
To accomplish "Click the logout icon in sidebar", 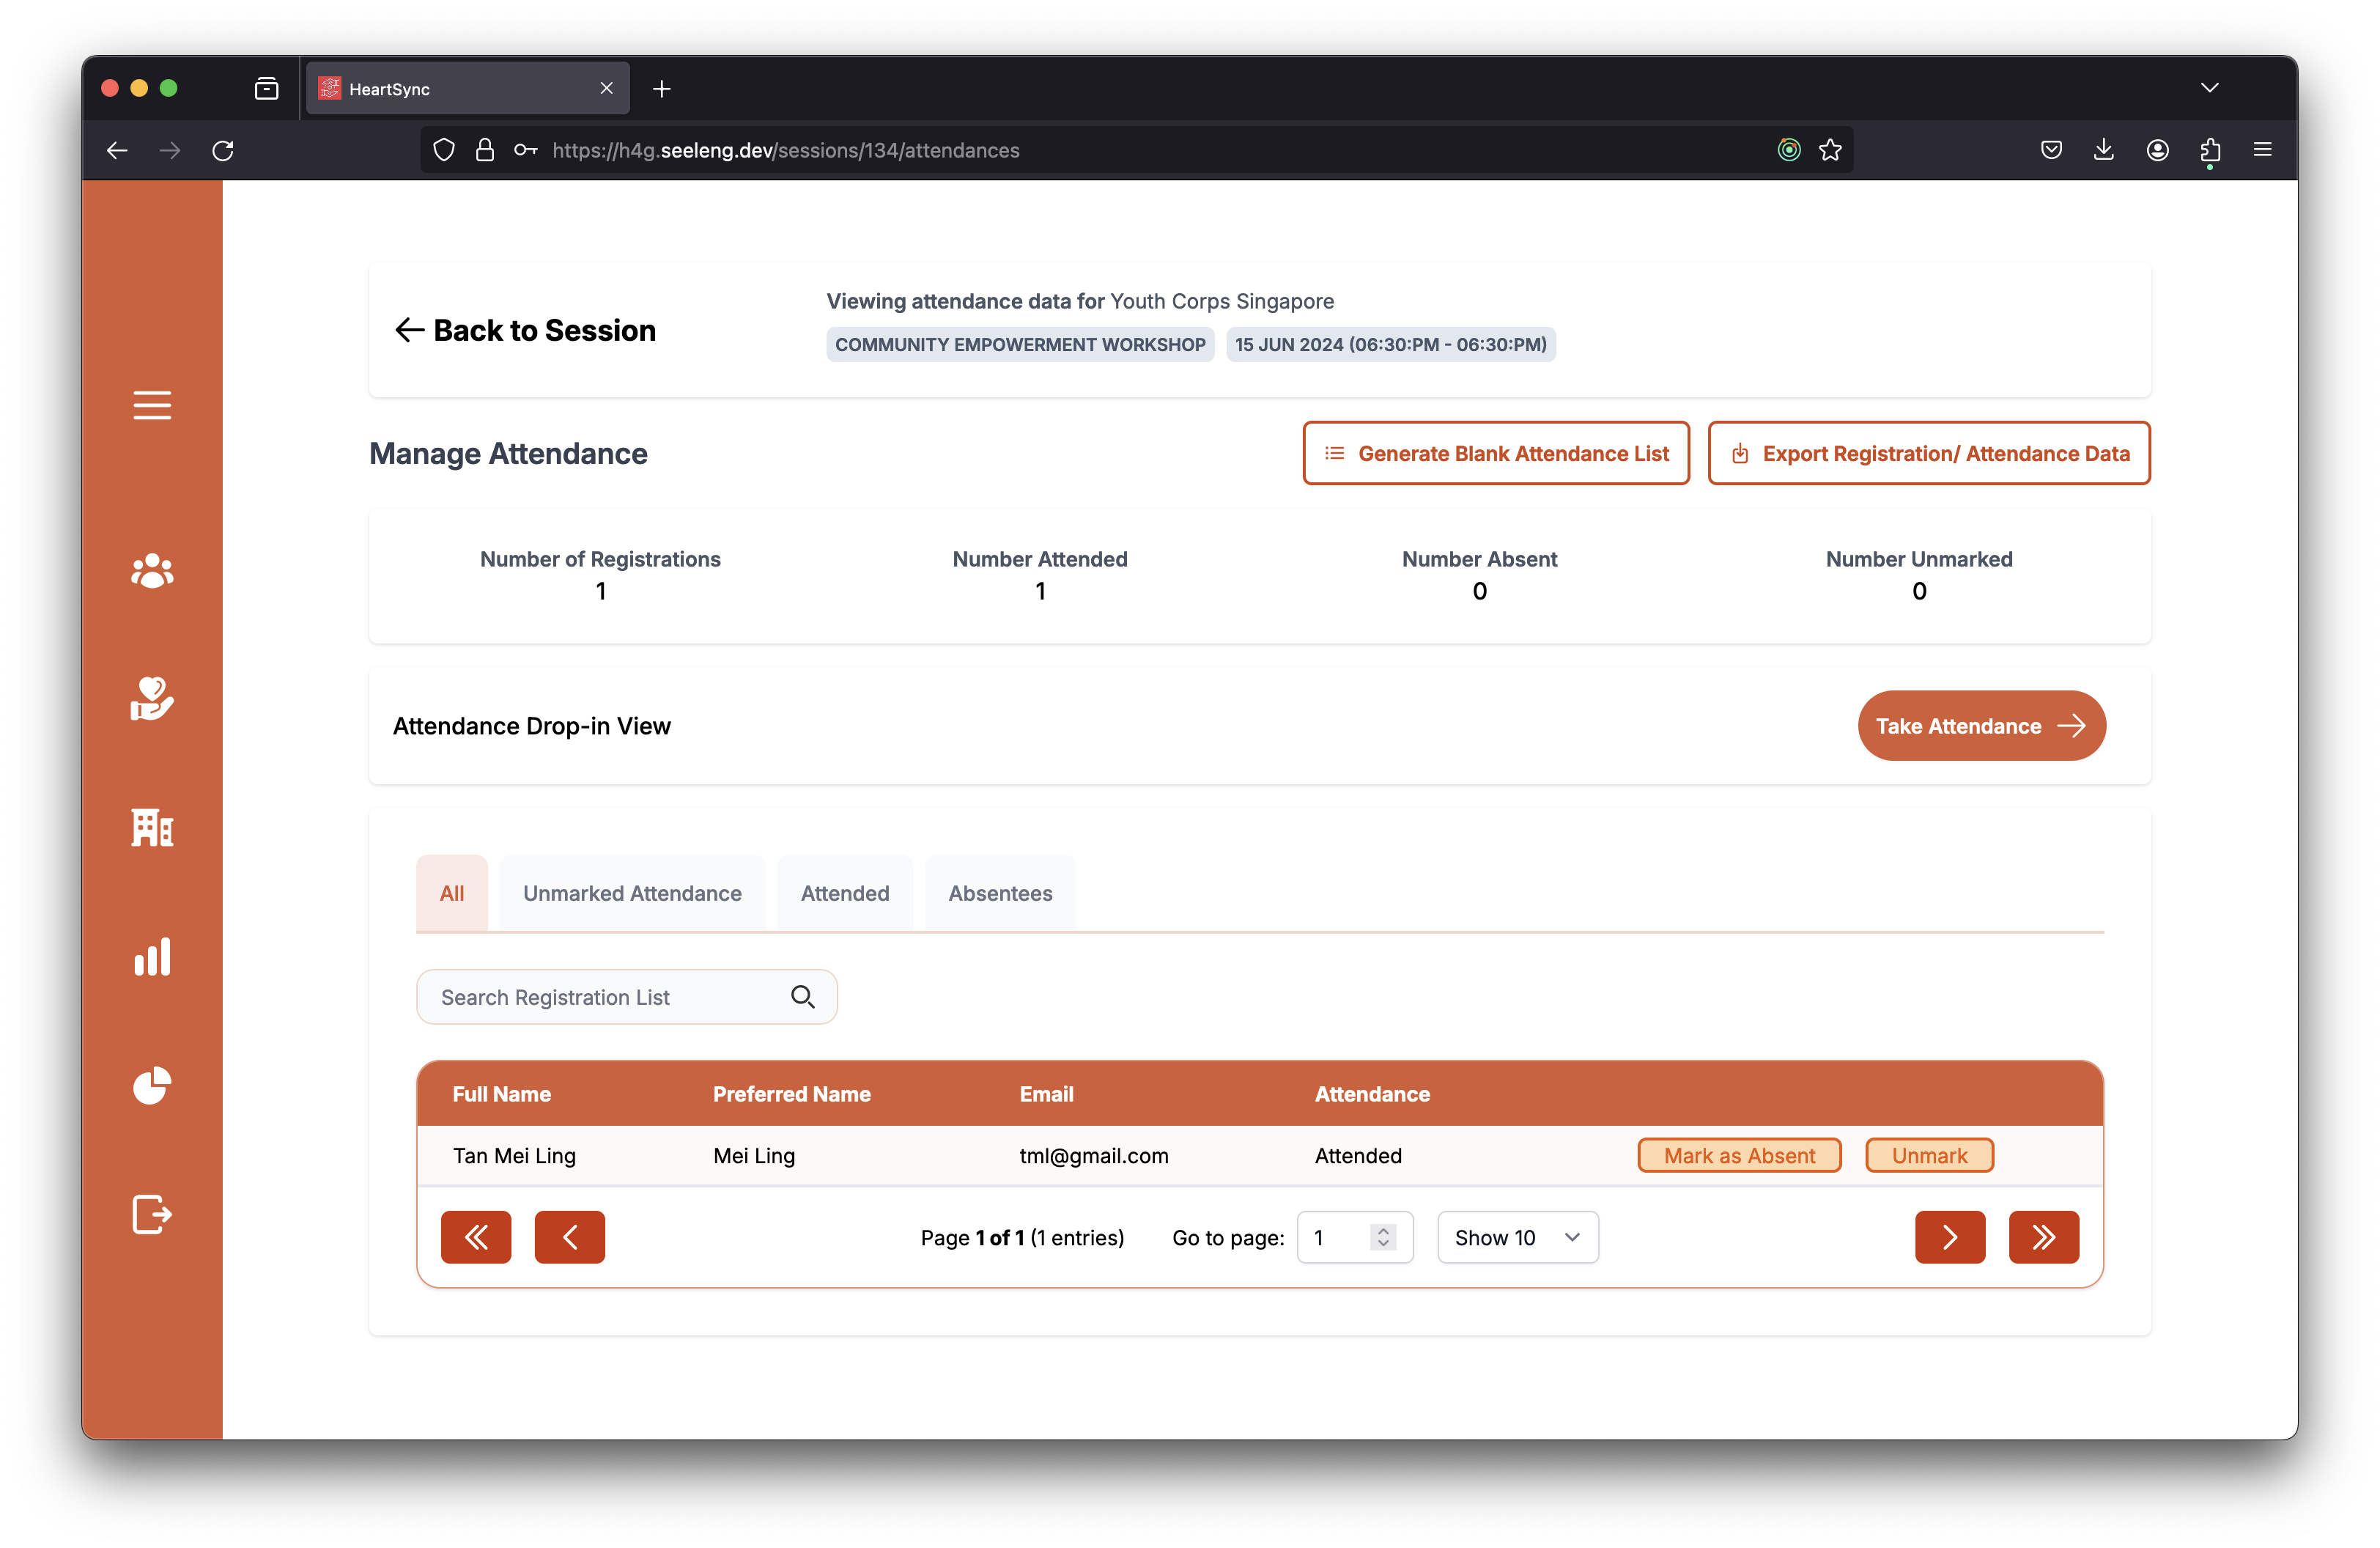I will tap(152, 1214).
